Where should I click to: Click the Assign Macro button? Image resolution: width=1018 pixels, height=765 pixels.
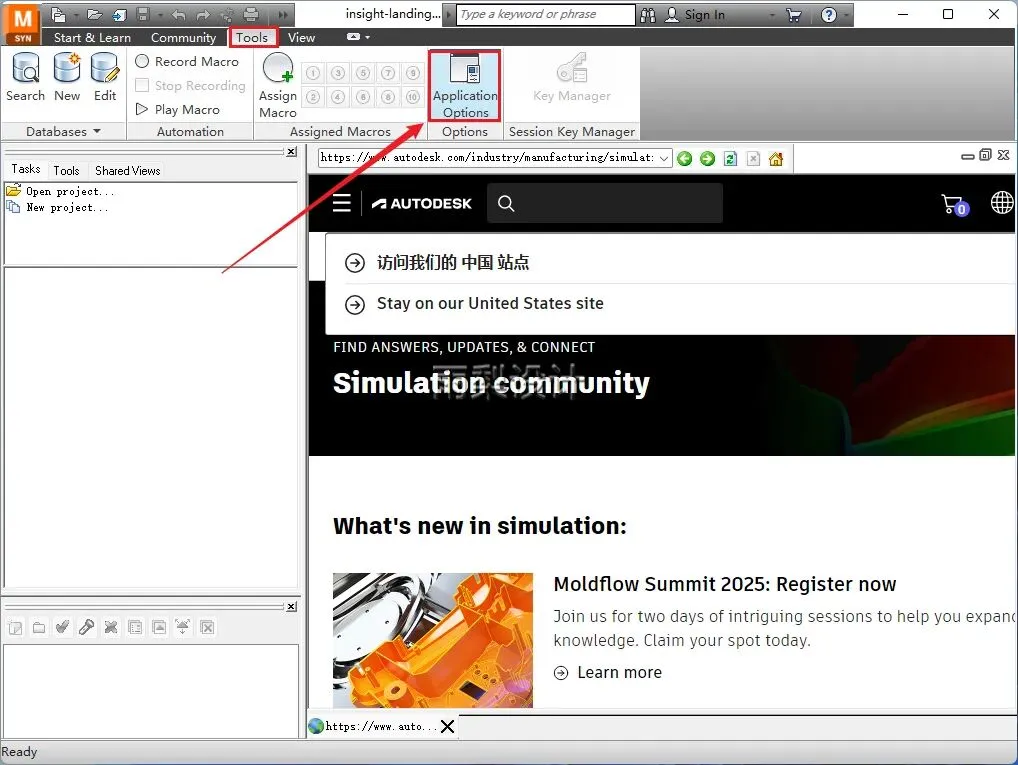(278, 86)
